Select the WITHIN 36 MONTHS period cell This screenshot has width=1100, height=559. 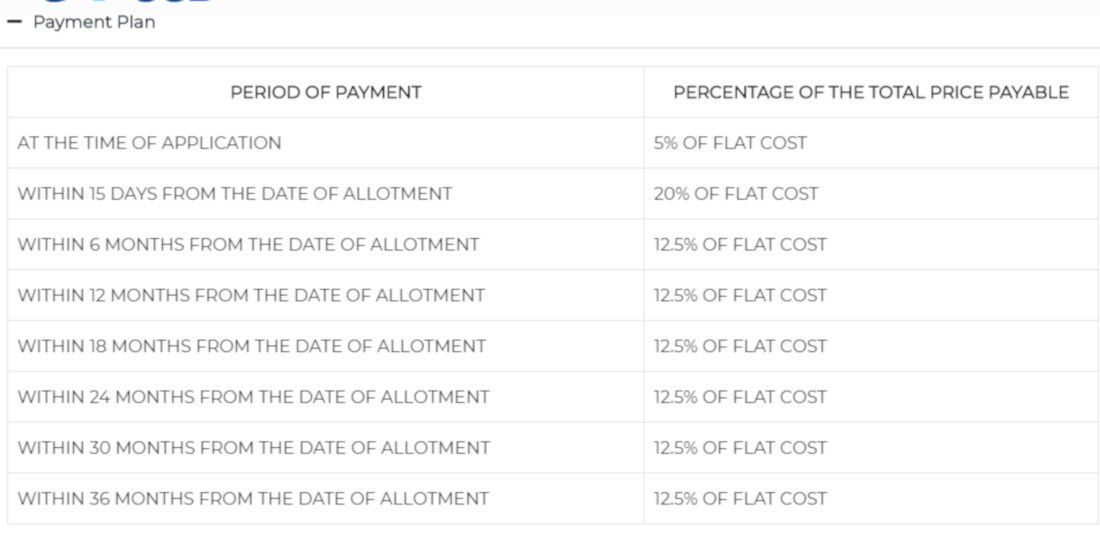[253, 499]
